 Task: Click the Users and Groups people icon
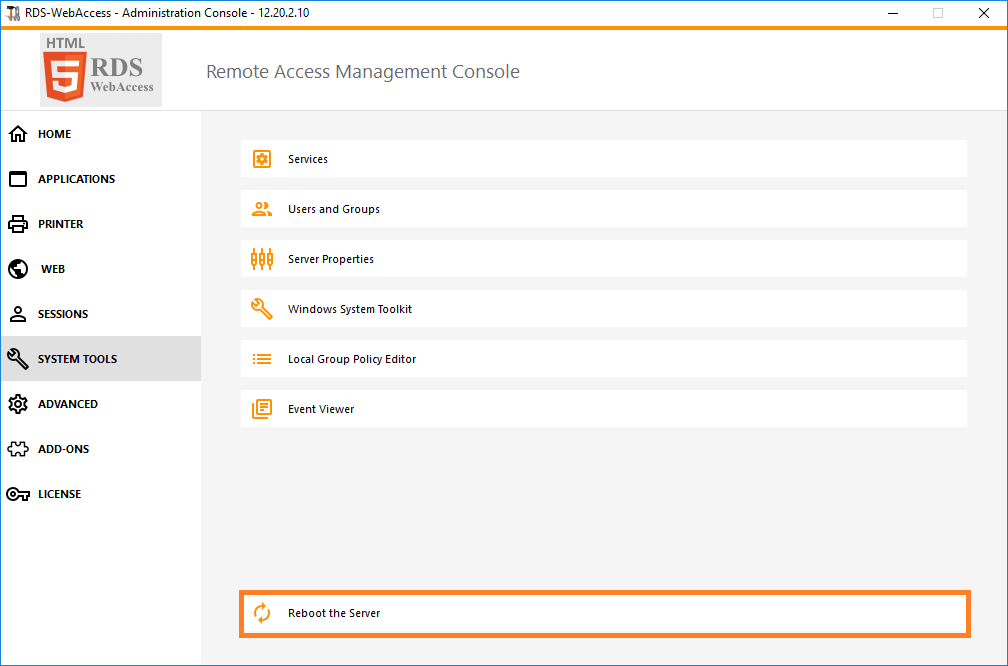pyautogui.click(x=262, y=209)
